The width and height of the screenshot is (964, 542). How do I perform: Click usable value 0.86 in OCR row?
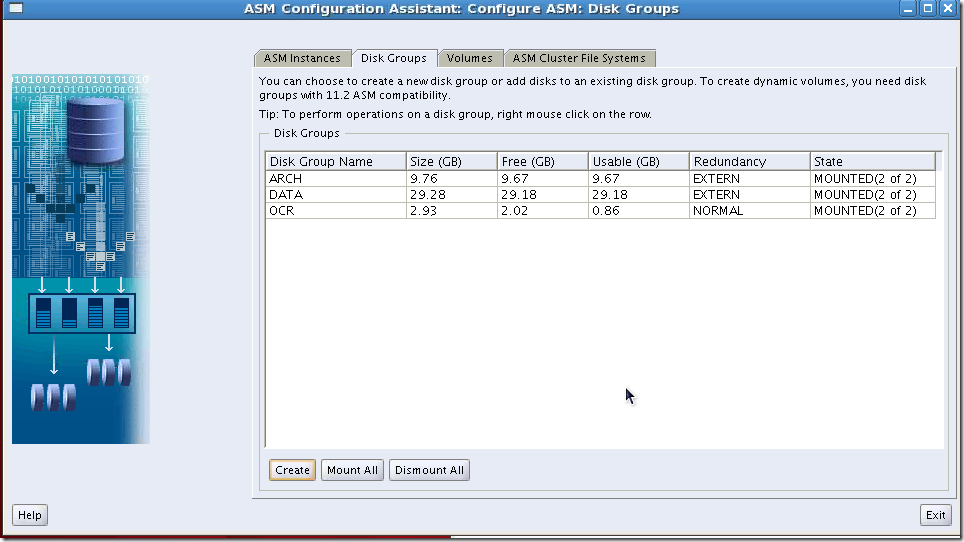tap(606, 211)
